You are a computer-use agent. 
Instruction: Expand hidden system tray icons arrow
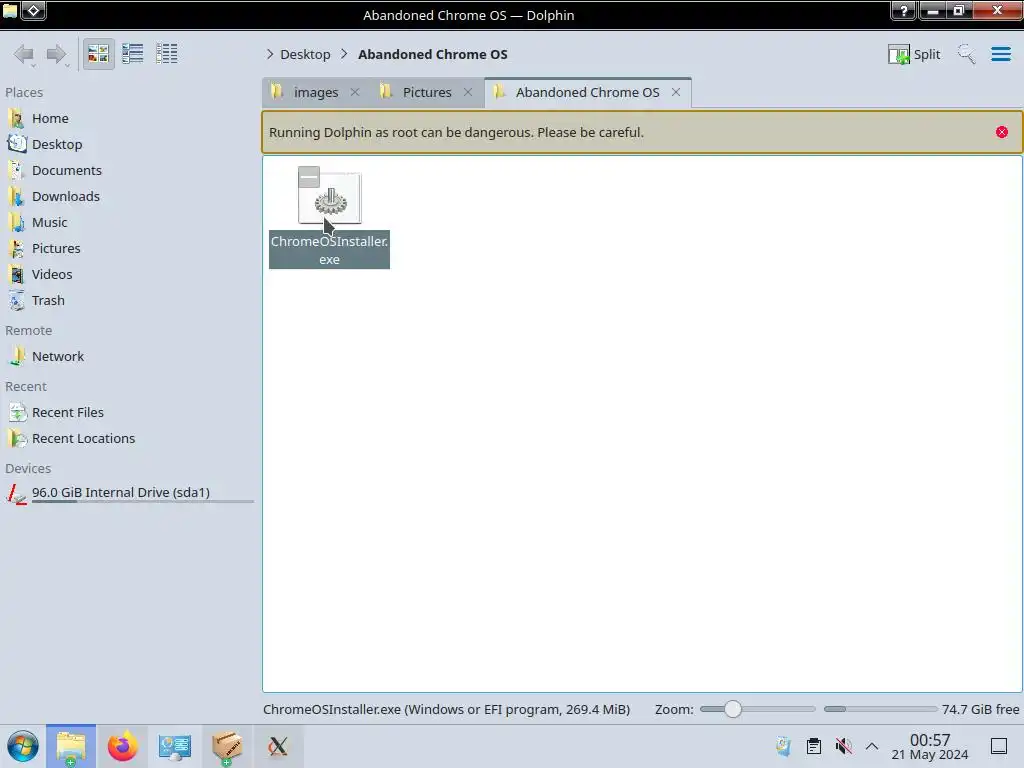(x=872, y=746)
